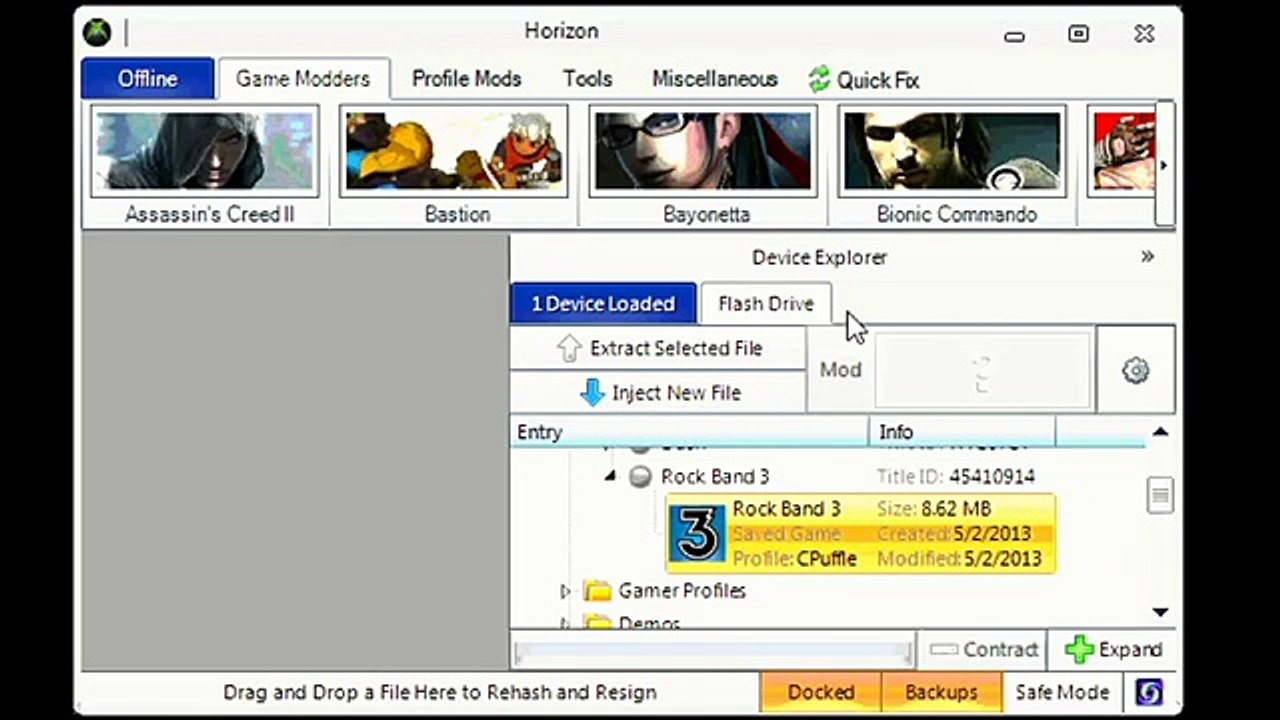Click the blue swirl icon in status bar
The height and width of the screenshot is (720, 1280).
pyautogui.click(x=1149, y=692)
